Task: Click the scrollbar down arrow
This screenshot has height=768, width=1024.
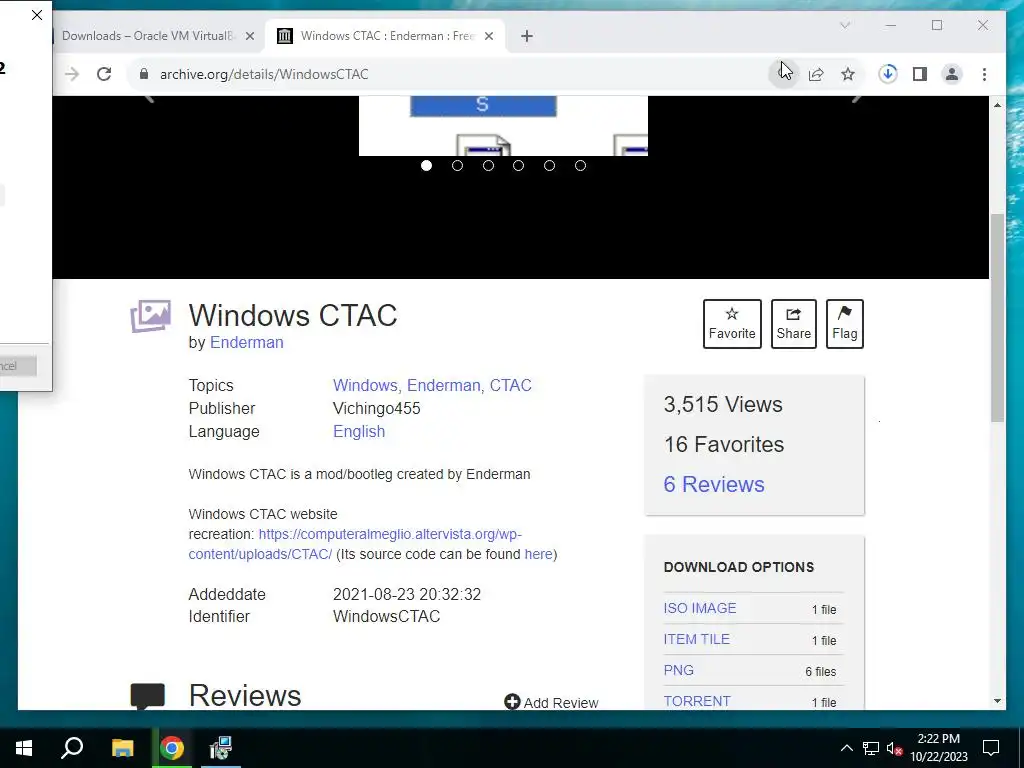Action: pyautogui.click(x=997, y=701)
